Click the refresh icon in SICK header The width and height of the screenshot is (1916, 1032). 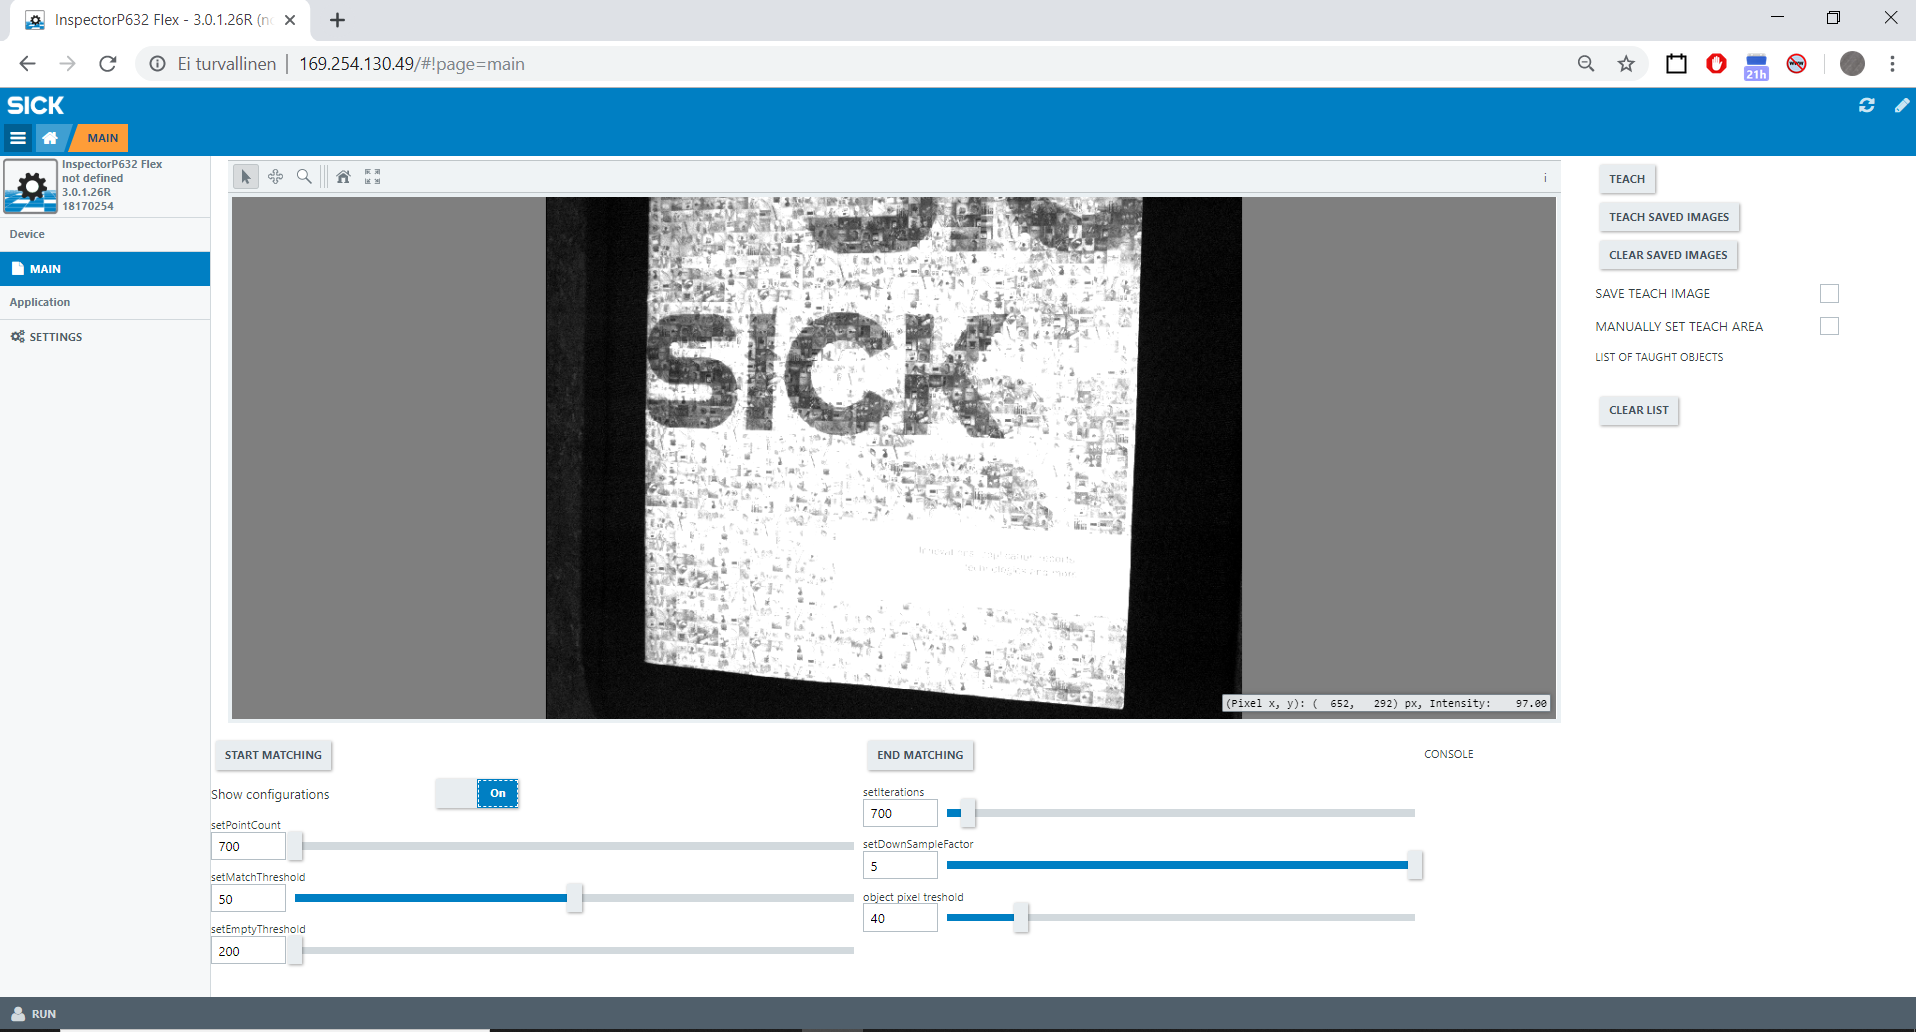point(1866,105)
